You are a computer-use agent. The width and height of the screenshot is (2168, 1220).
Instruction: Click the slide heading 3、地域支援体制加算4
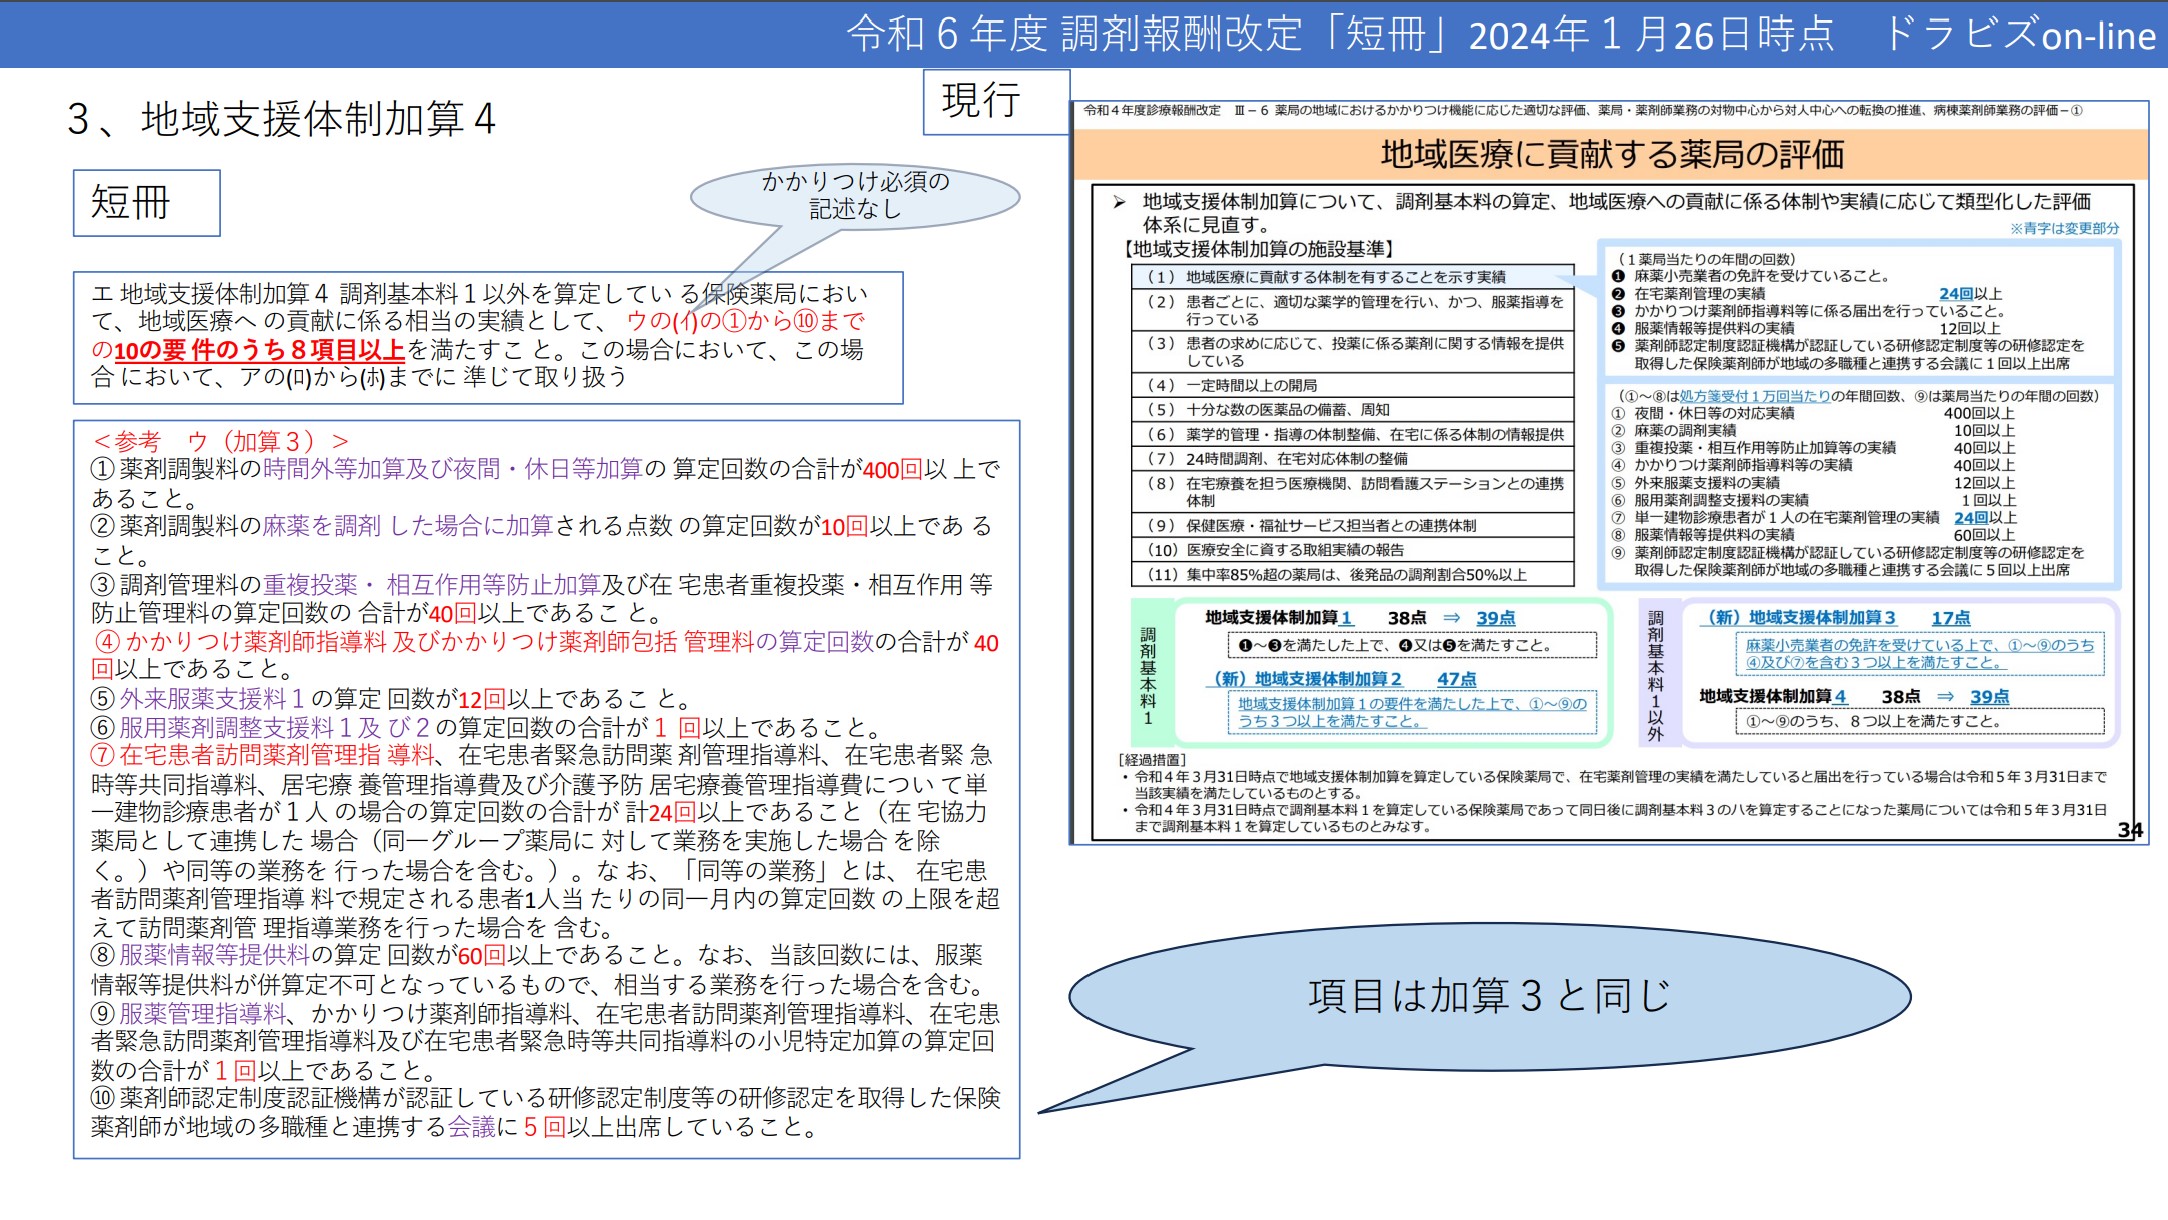tap(281, 119)
